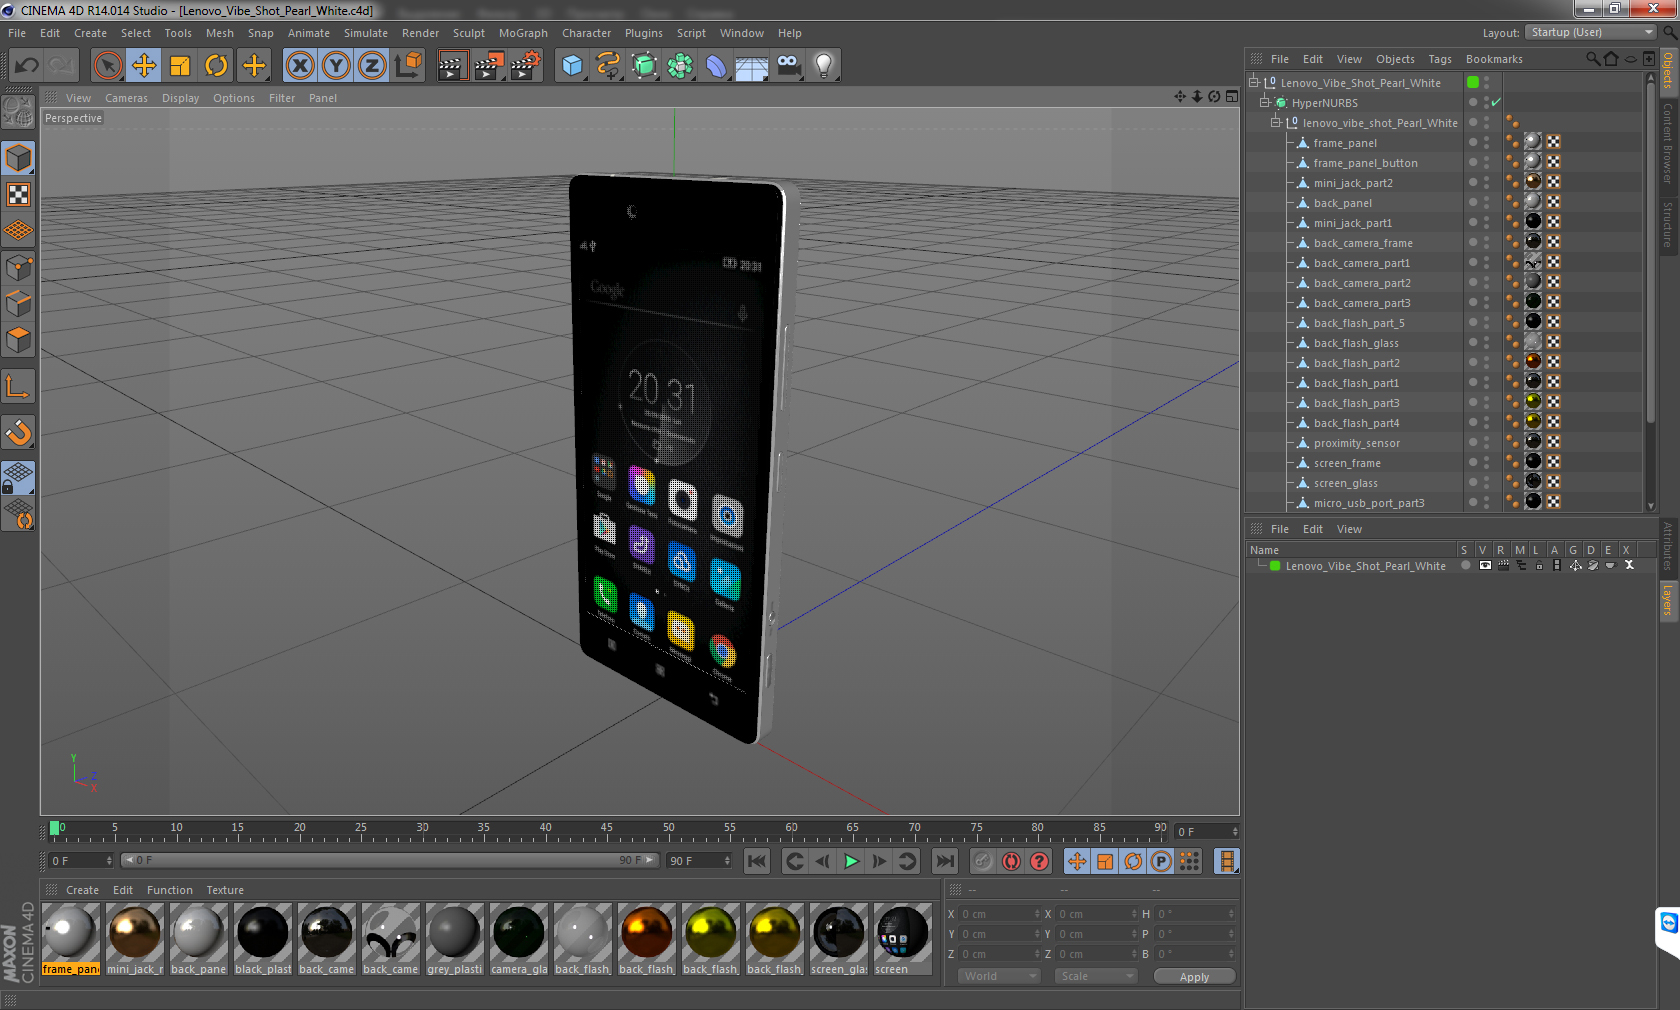The image size is (1680, 1010).
Task: Go to start of animation
Action: [x=757, y=861]
